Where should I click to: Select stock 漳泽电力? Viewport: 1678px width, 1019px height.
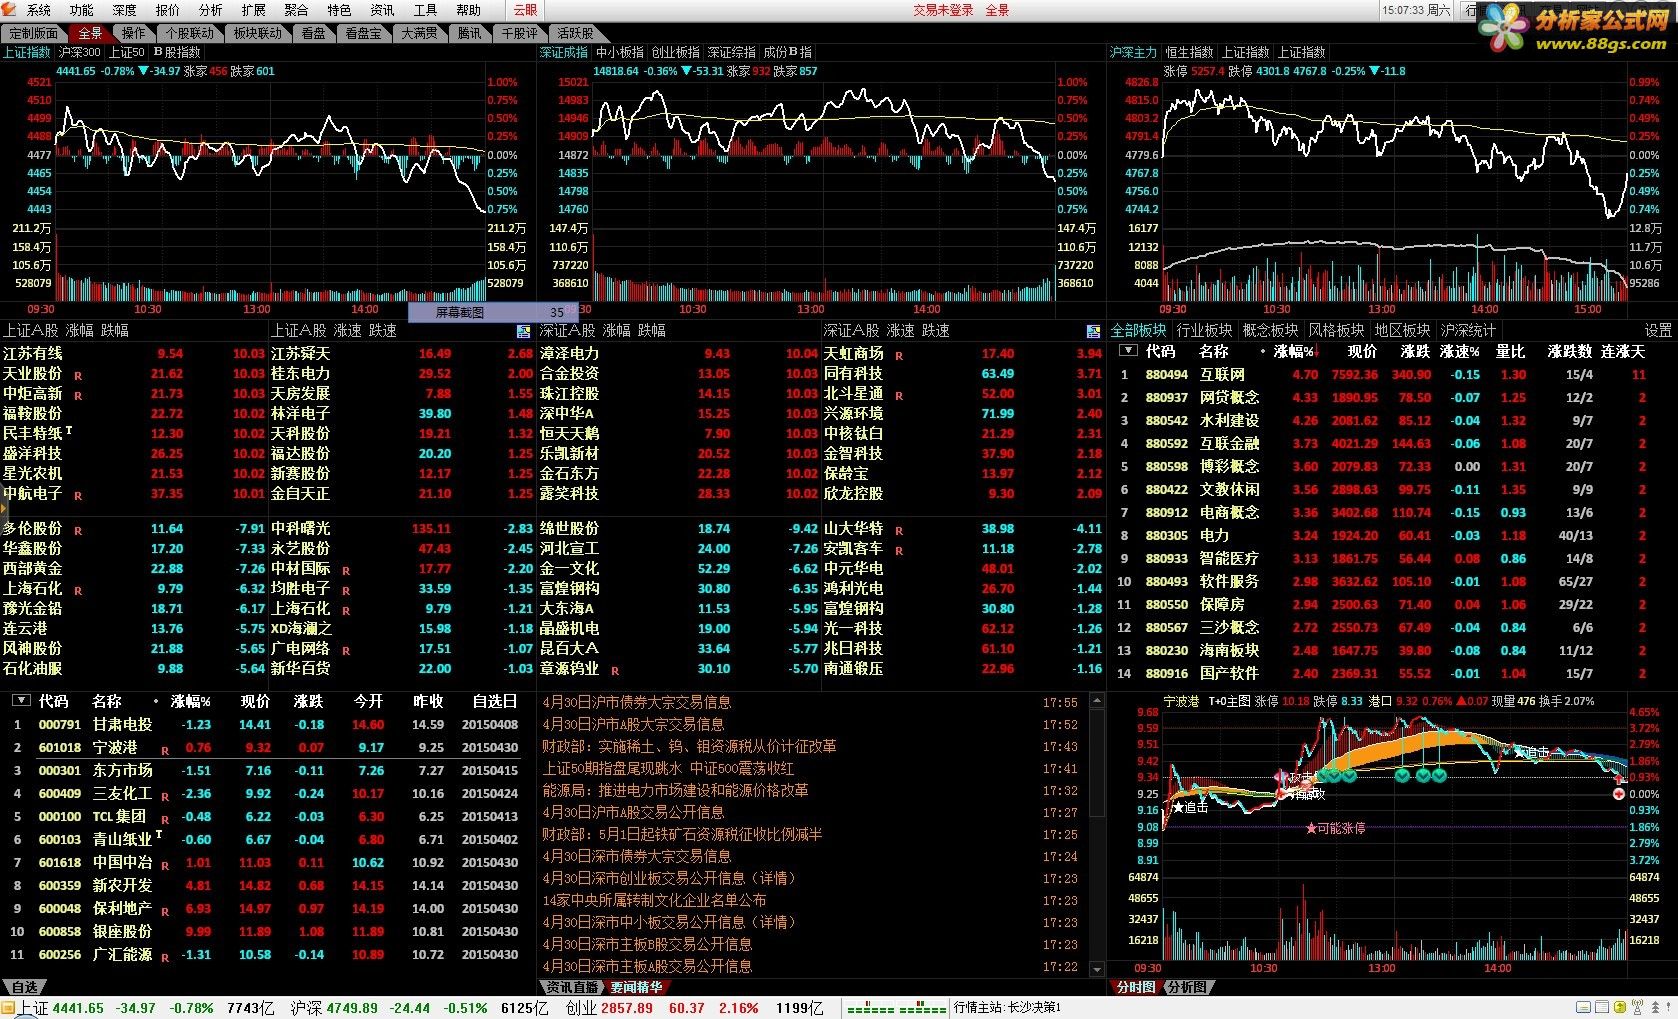tap(569, 353)
